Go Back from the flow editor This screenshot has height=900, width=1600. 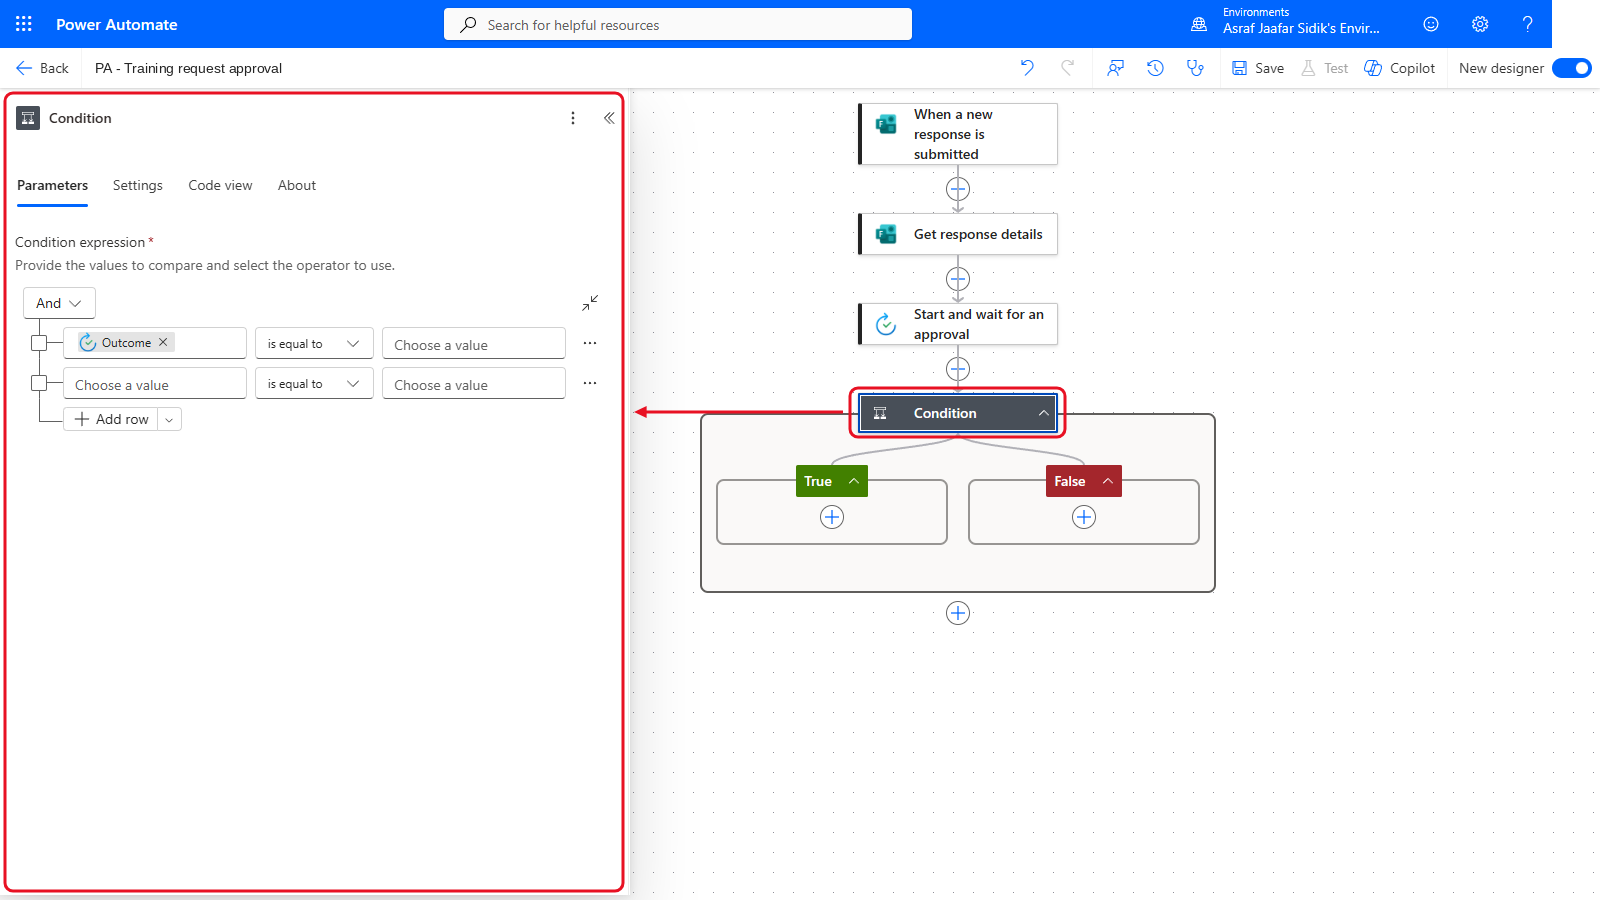point(42,68)
